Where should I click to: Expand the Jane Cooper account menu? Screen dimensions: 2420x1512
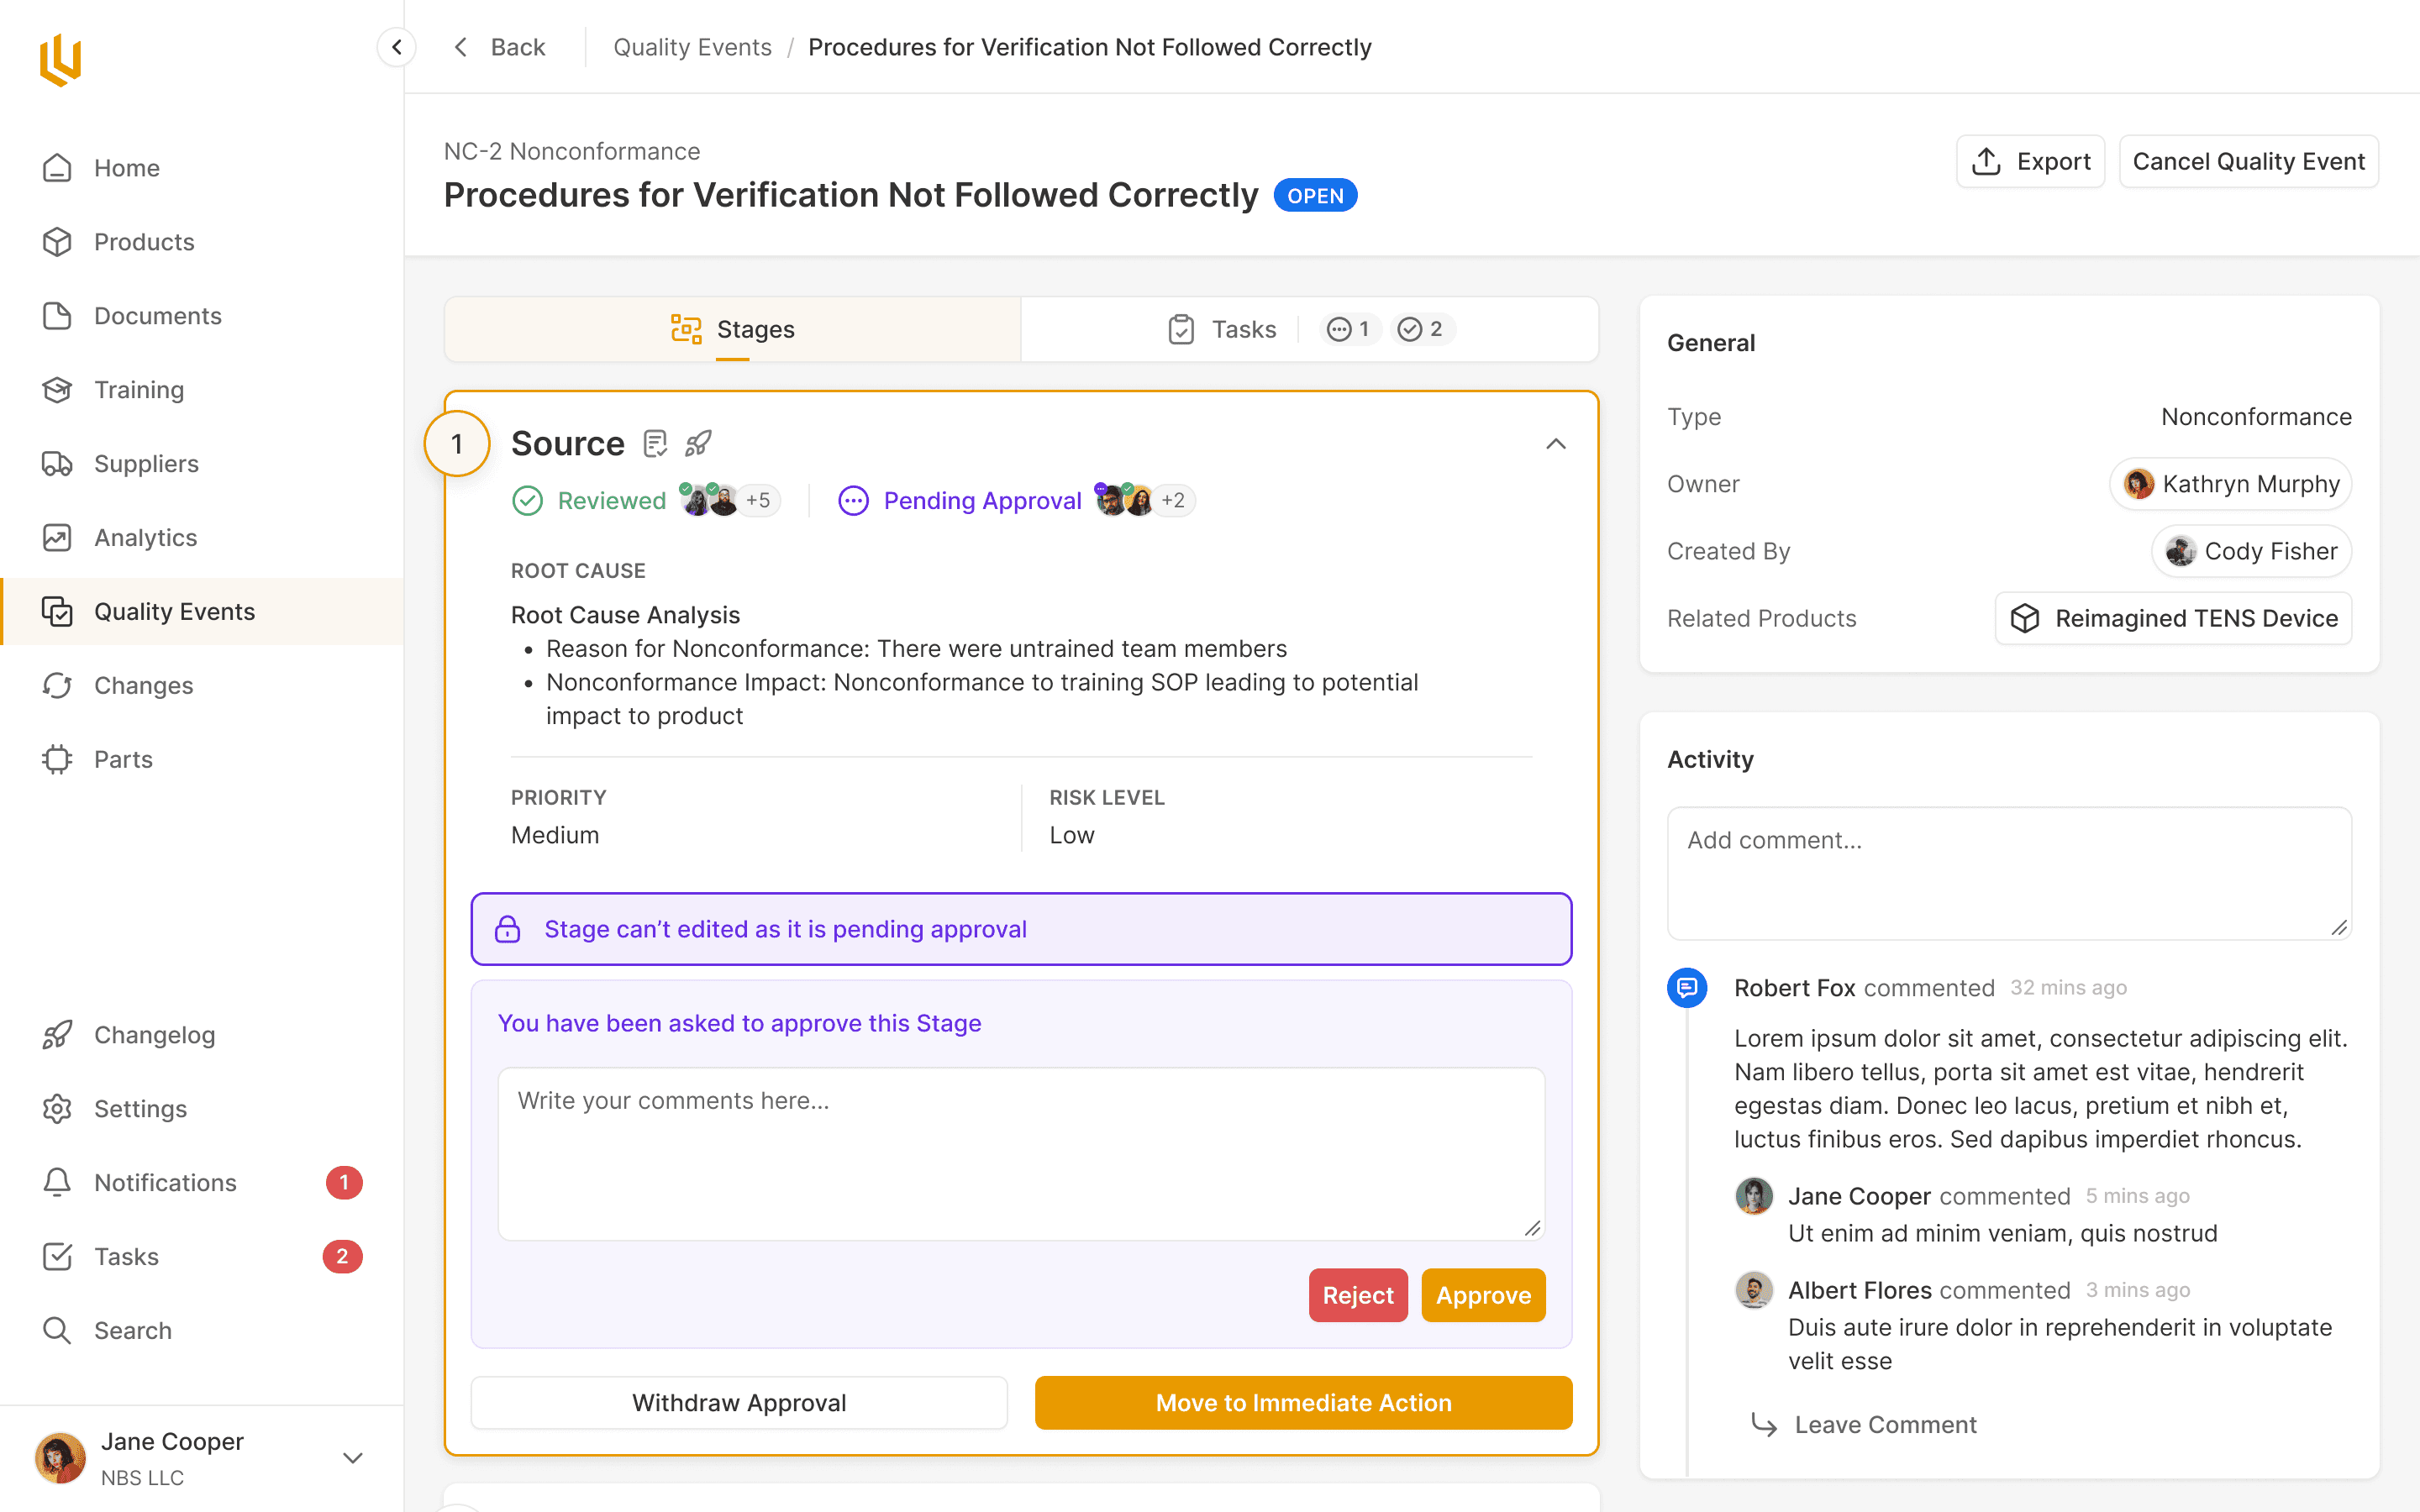(x=352, y=1458)
